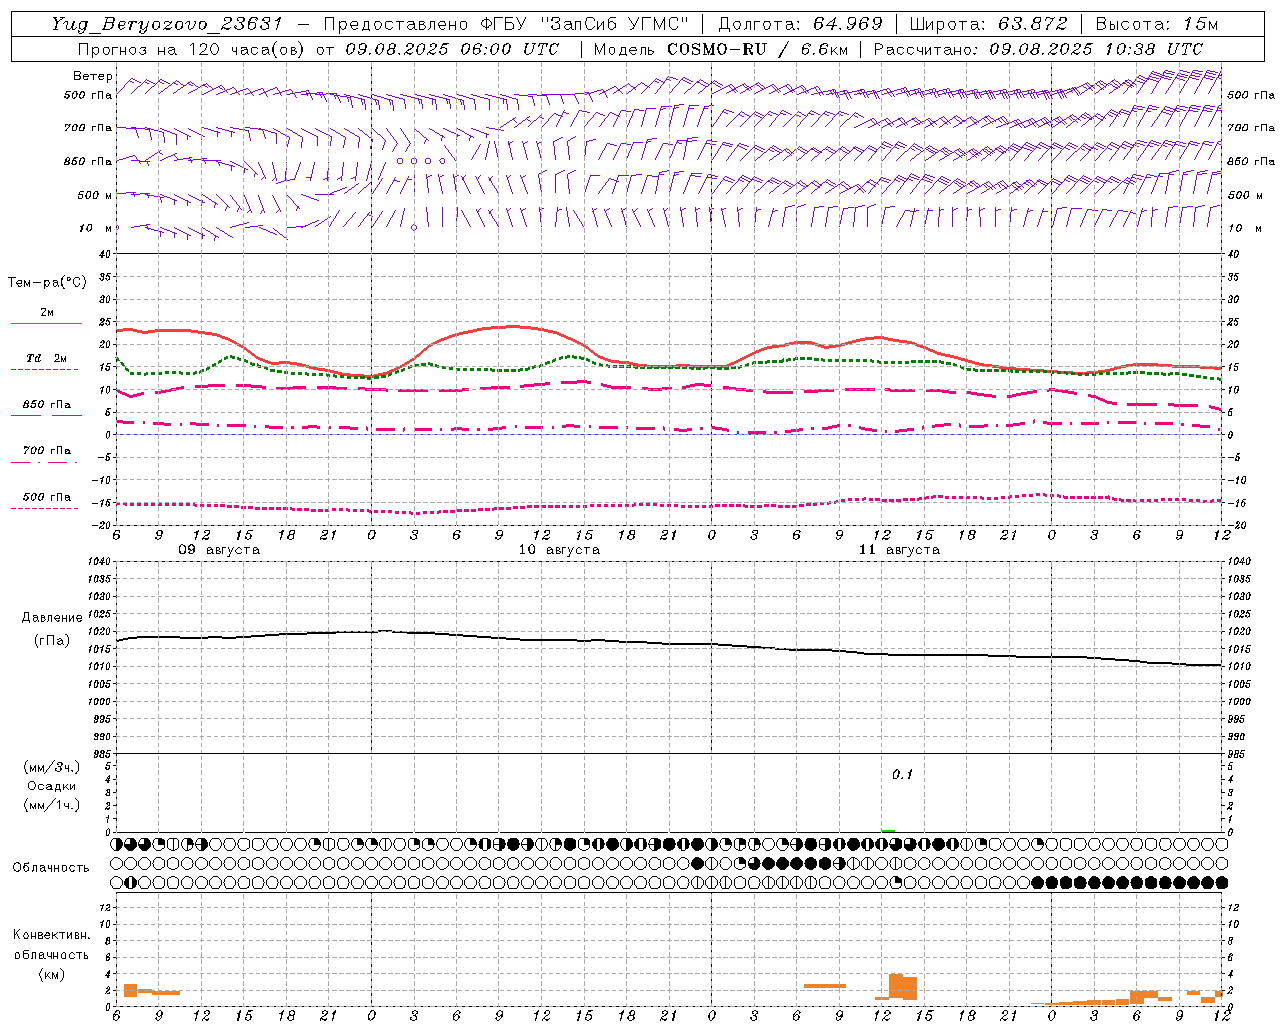Click the '500 гПа' temperature legend entry

click(46, 497)
